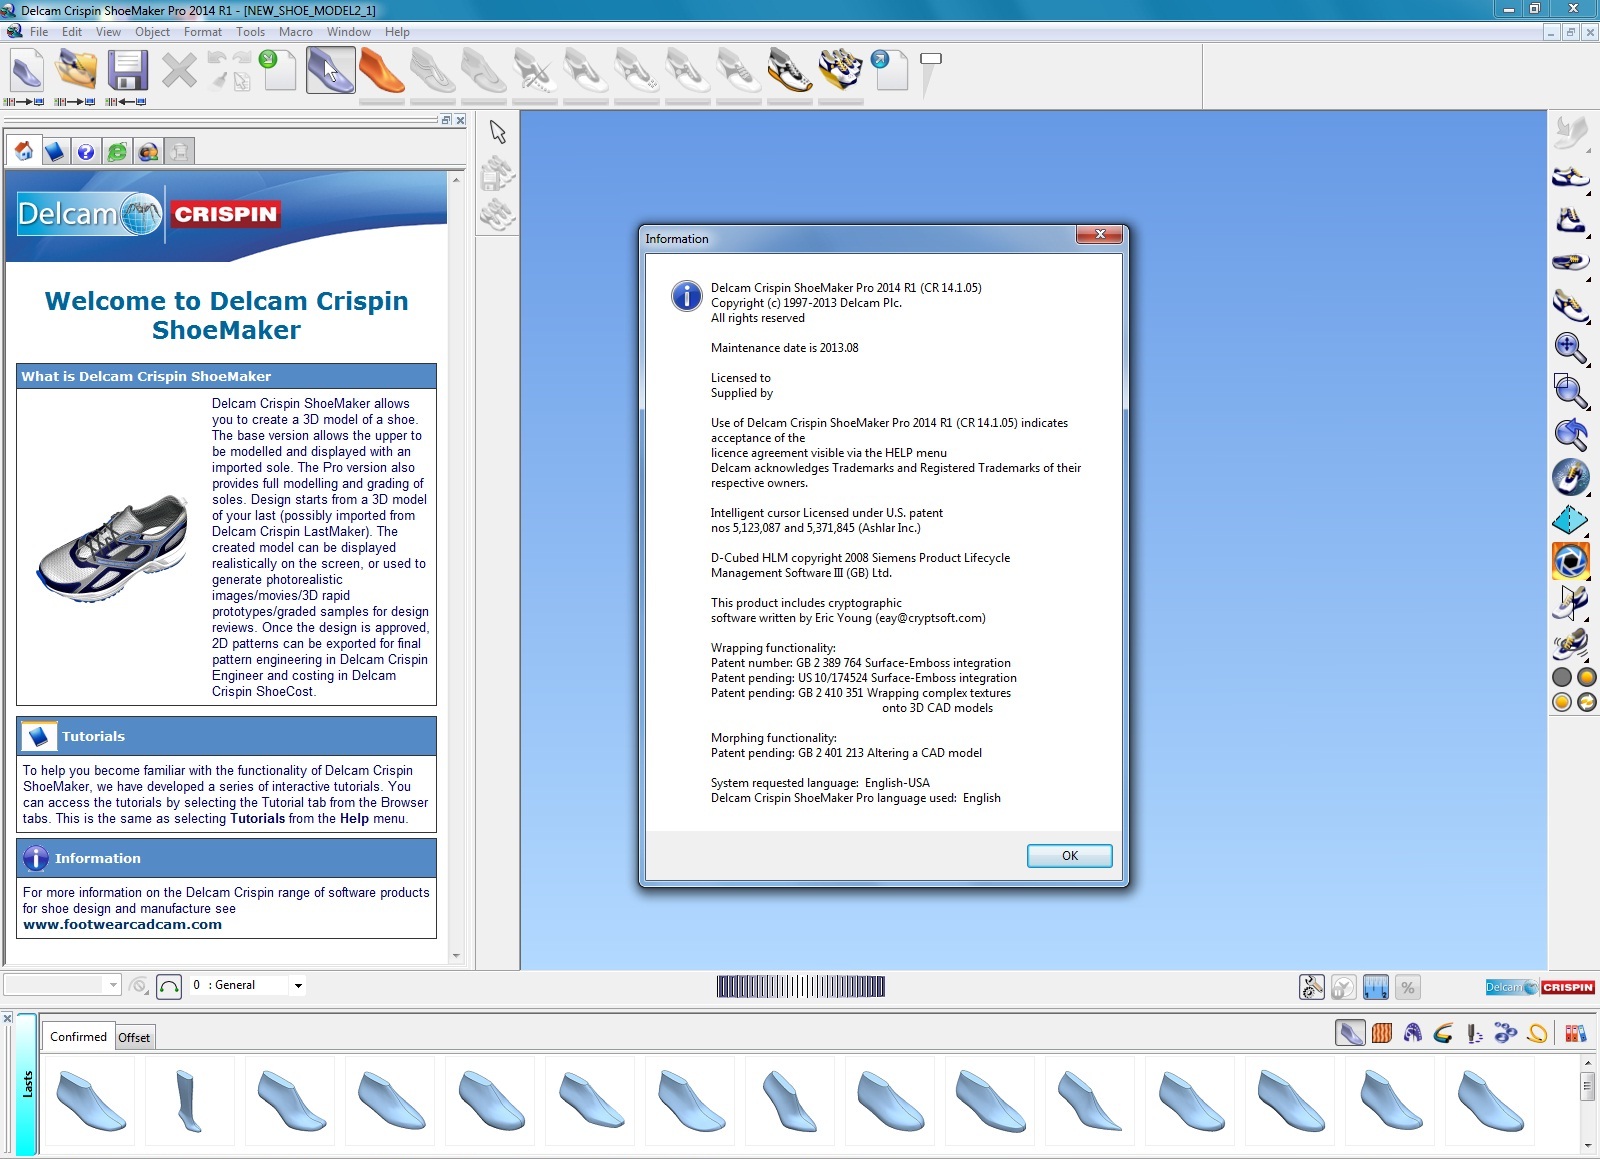
Task: Open the www.footwearcadcam.com link
Action: coord(122,925)
